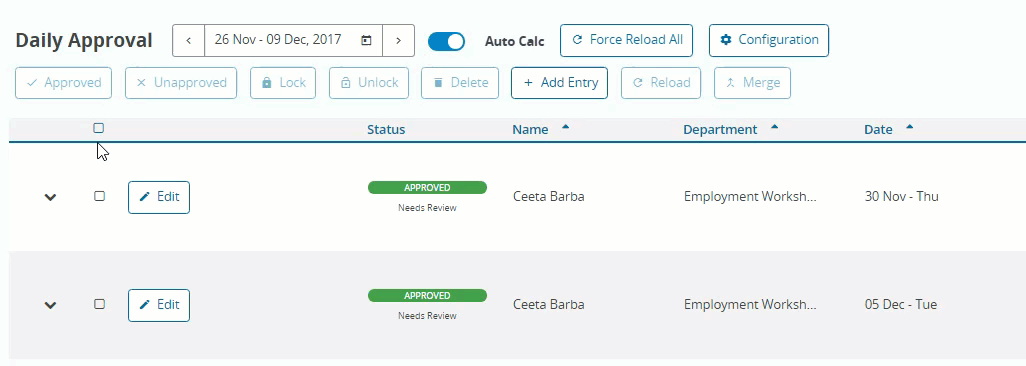Check the 30 Nov - Thu row checkbox
Screen dimensions: 1026x366
coord(99,196)
